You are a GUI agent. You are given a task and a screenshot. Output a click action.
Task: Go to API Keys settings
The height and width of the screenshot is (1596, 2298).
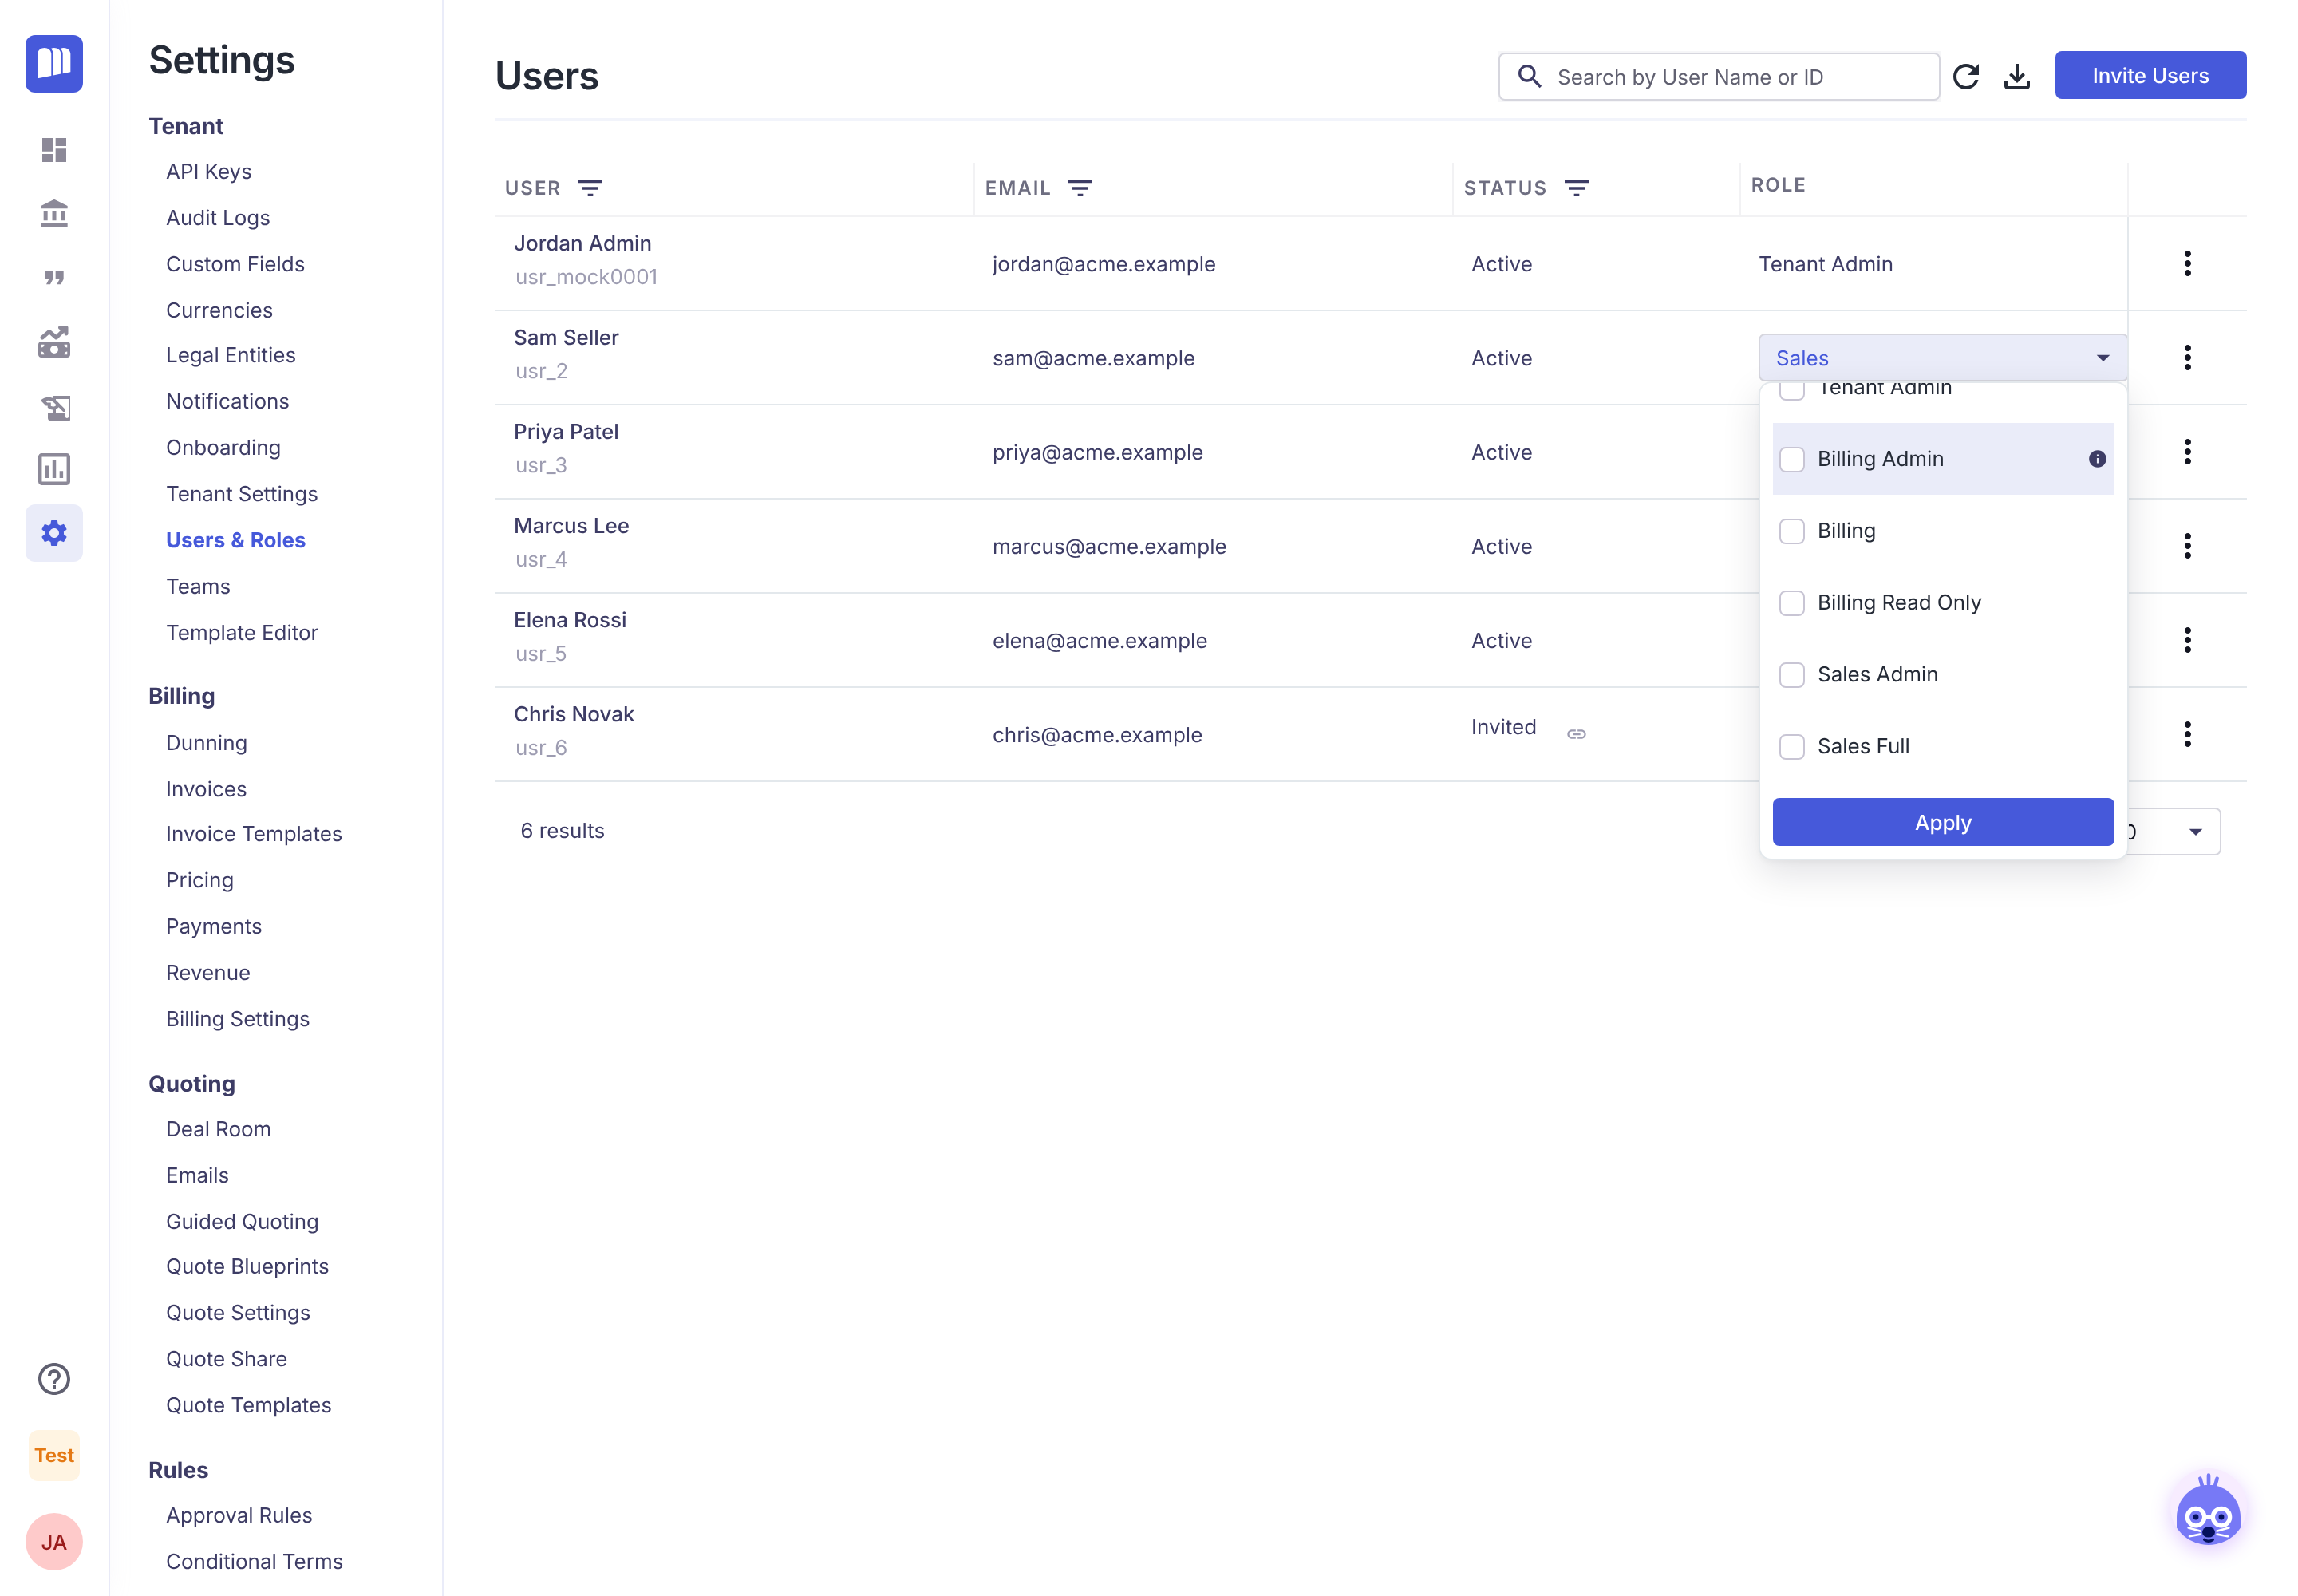208,171
